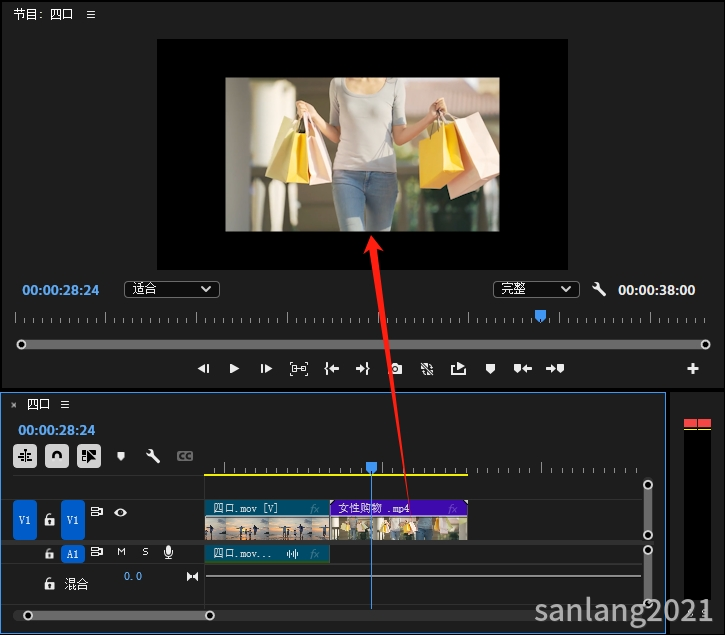Click the step forward one frame icon
Image resolution: width=725 pixels, height=635 pixels.
click(266, 368)
